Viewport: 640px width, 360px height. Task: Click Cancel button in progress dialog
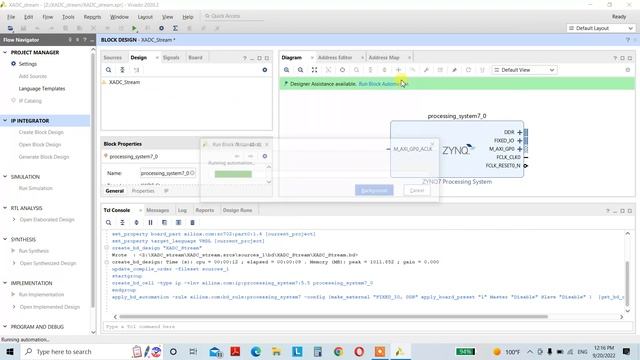click(417, 191)
